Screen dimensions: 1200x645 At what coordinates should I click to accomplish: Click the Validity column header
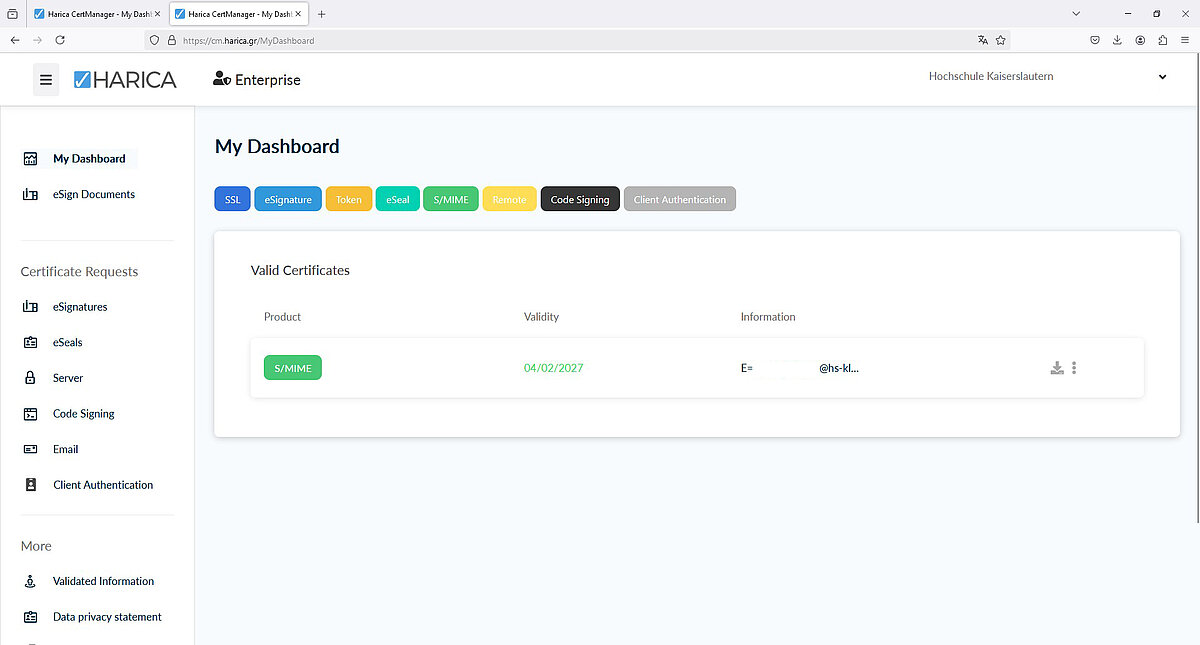(541, 317)
